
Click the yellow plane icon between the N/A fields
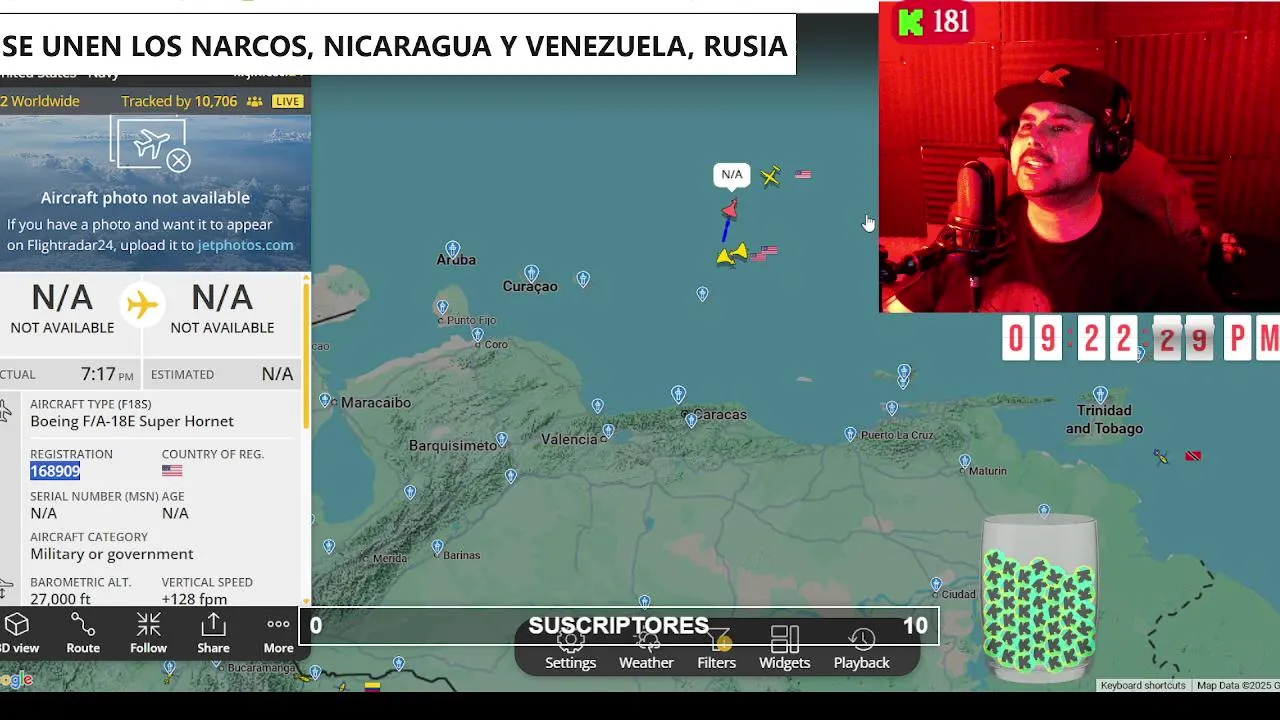[142, 304]
